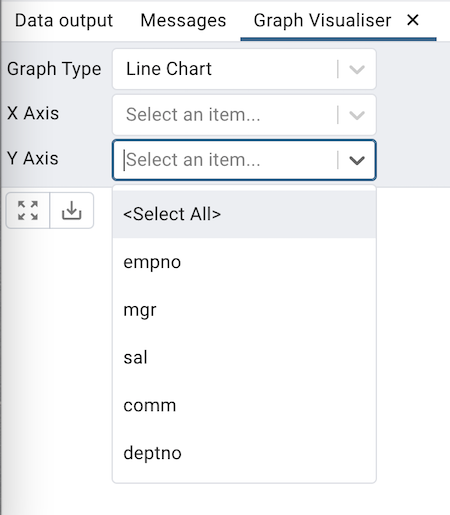Select comm in the dropdown list

click(x=244, y=405)
